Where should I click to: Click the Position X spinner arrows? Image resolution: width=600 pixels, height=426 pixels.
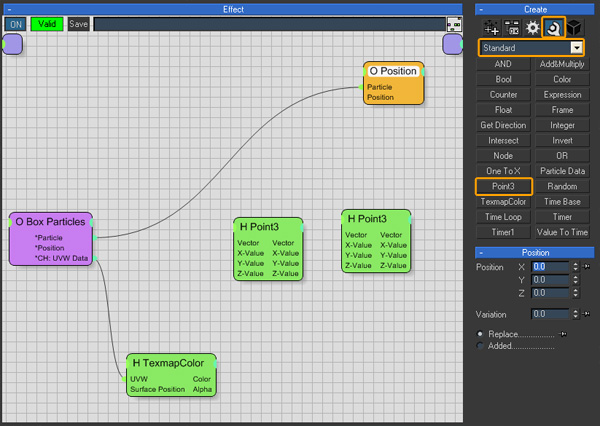click(576, 266)
